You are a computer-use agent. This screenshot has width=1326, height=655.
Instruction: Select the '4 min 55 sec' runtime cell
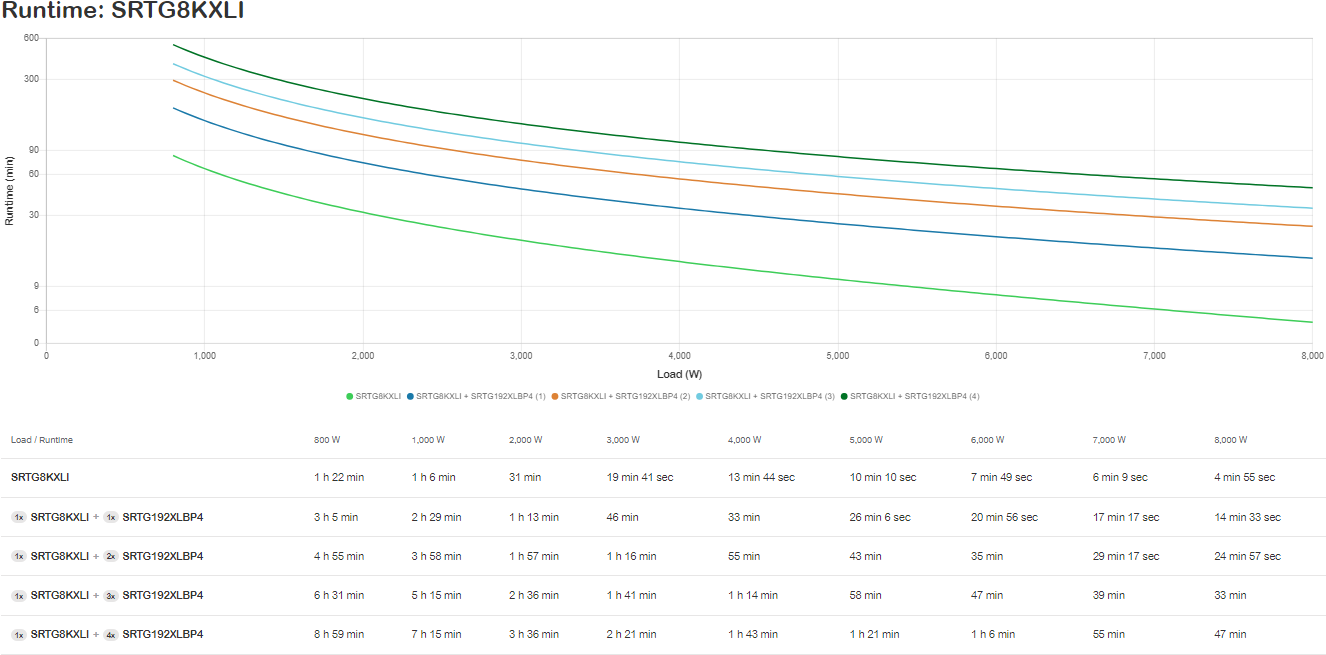(x=1245, y=478)
